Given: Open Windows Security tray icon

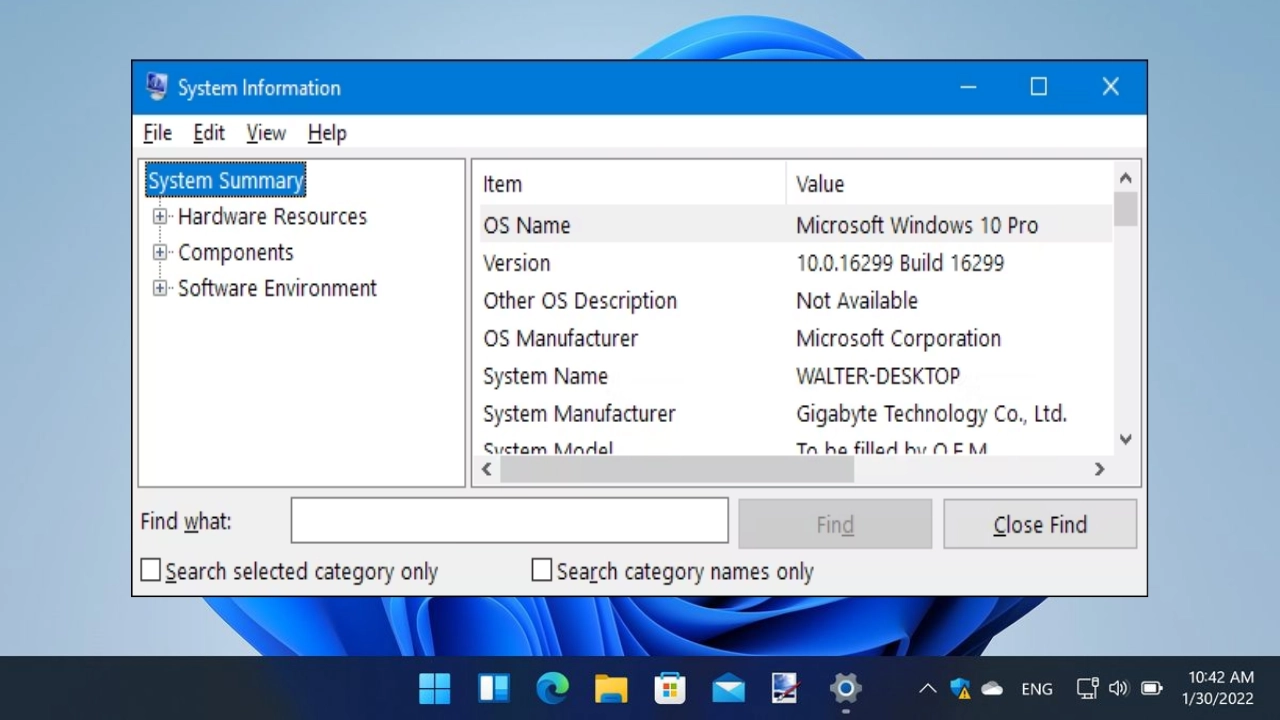Looking at the screenshot, I should click(960, 688).
